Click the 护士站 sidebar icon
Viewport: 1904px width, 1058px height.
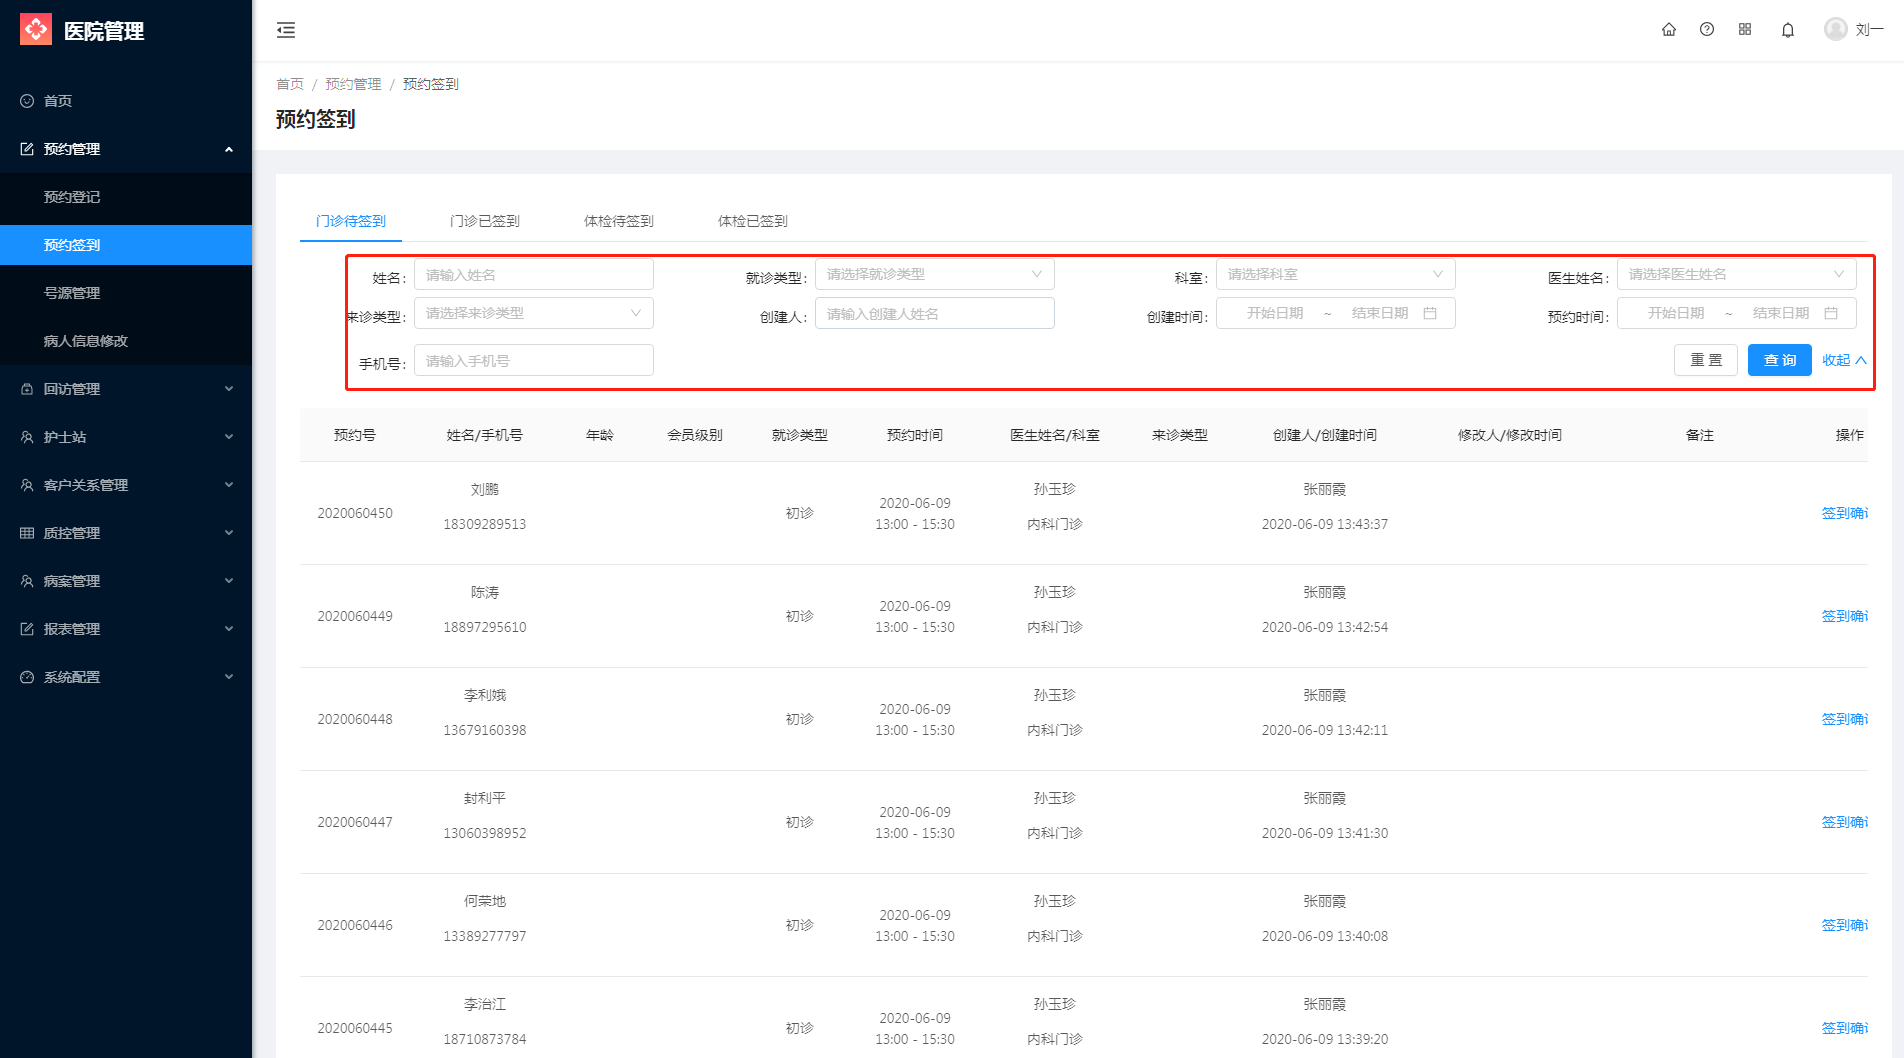[x=27, y=437]
